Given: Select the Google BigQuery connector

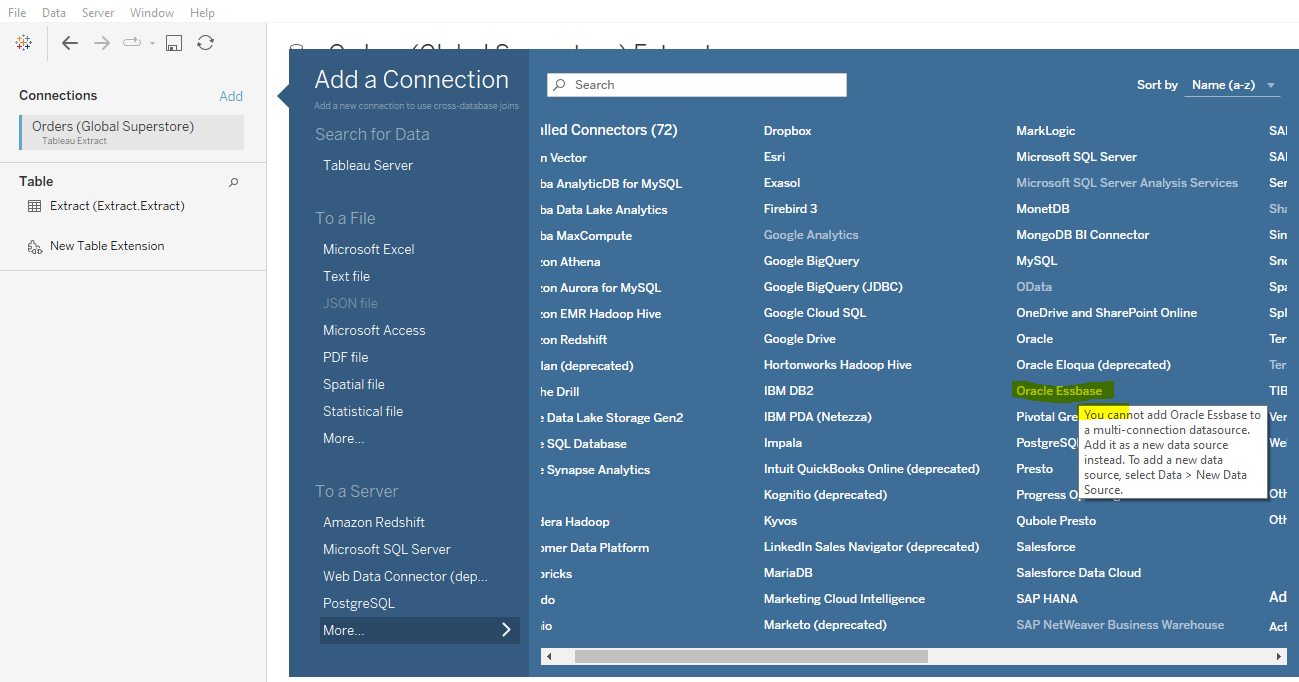Looking at the screenshot, I should click(810, 260).
